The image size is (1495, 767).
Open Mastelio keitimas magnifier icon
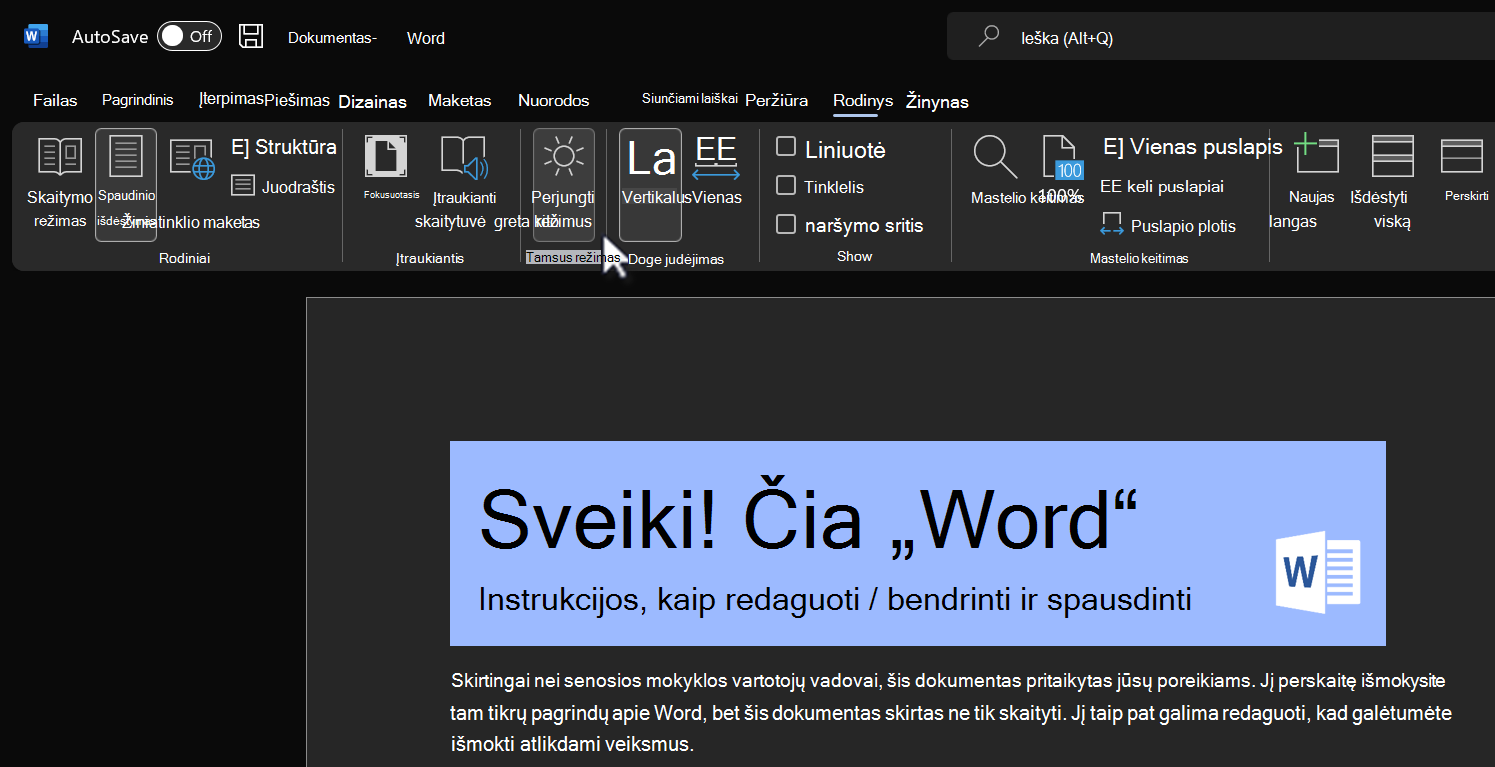pos(995,157)
